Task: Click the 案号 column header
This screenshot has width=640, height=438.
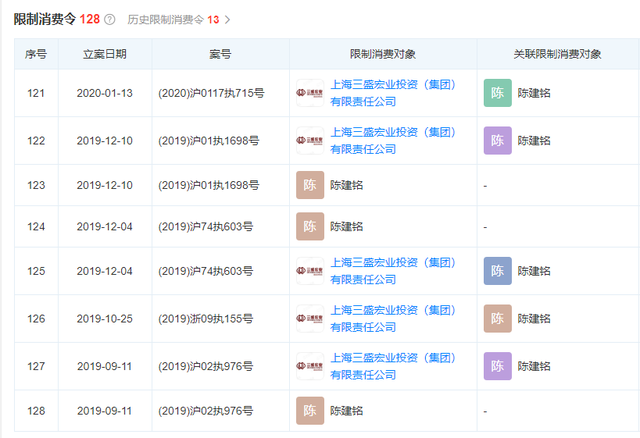Action: tap(220, 54)
